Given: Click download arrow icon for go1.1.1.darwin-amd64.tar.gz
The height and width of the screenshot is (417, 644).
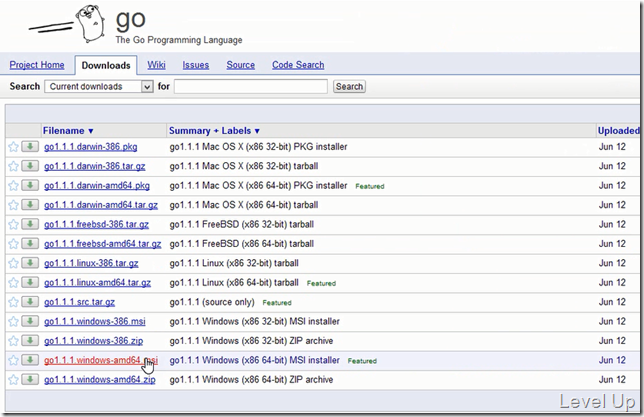Looking at the screenshot, I should coord(30,205).
